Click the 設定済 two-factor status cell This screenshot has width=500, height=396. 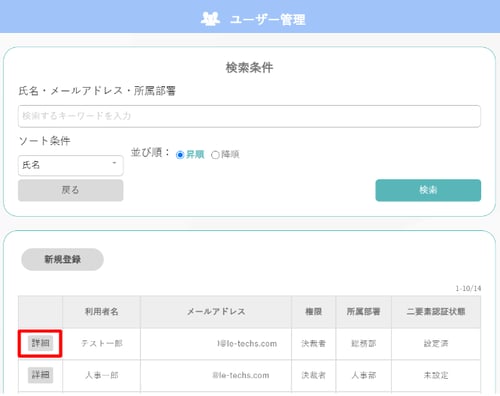pyautogui.click(x=436, y=343)
